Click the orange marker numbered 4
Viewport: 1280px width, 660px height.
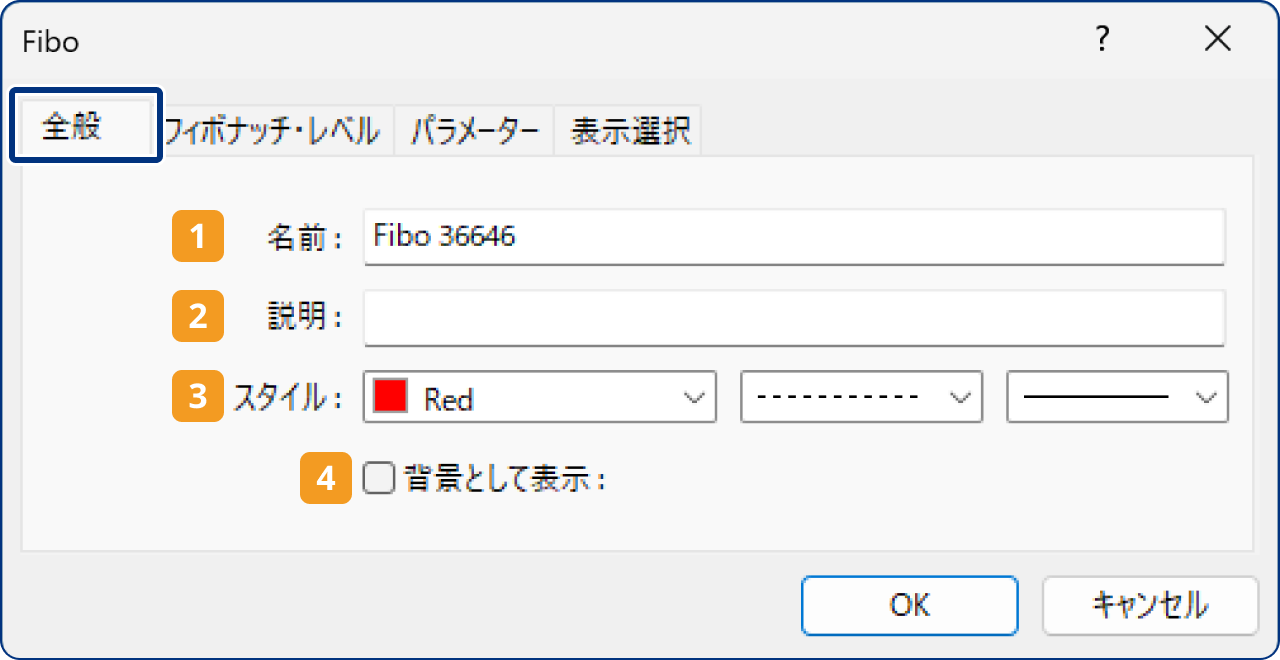(x=325, y=478)
